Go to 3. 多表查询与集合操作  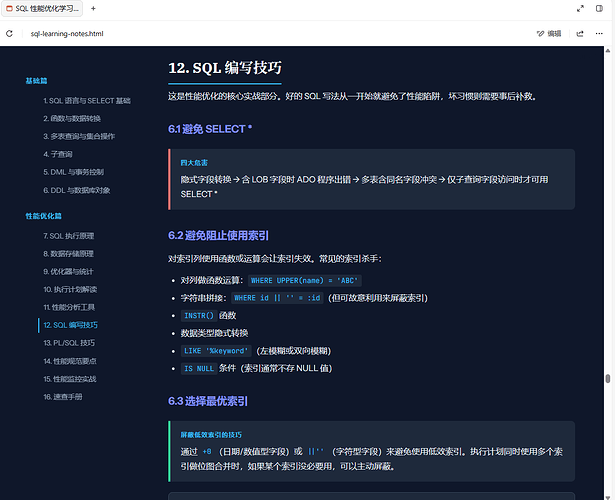click(x=79, y=136)
